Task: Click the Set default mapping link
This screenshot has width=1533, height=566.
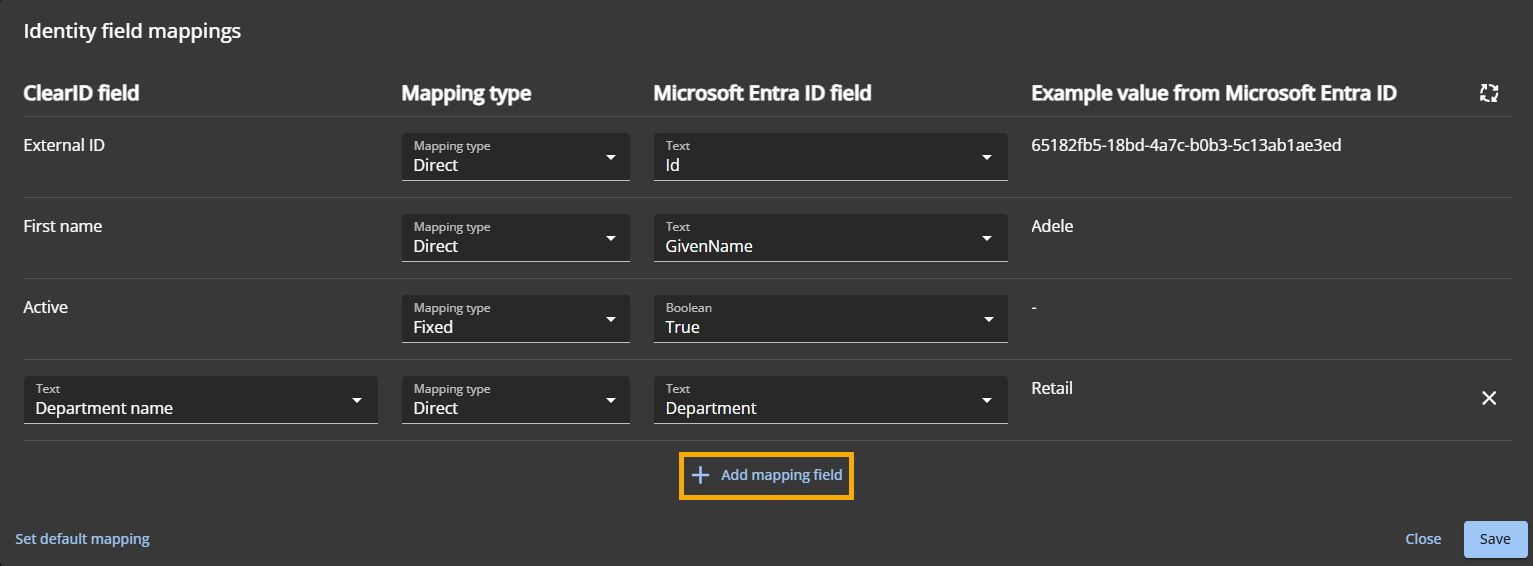Action: 82,539
